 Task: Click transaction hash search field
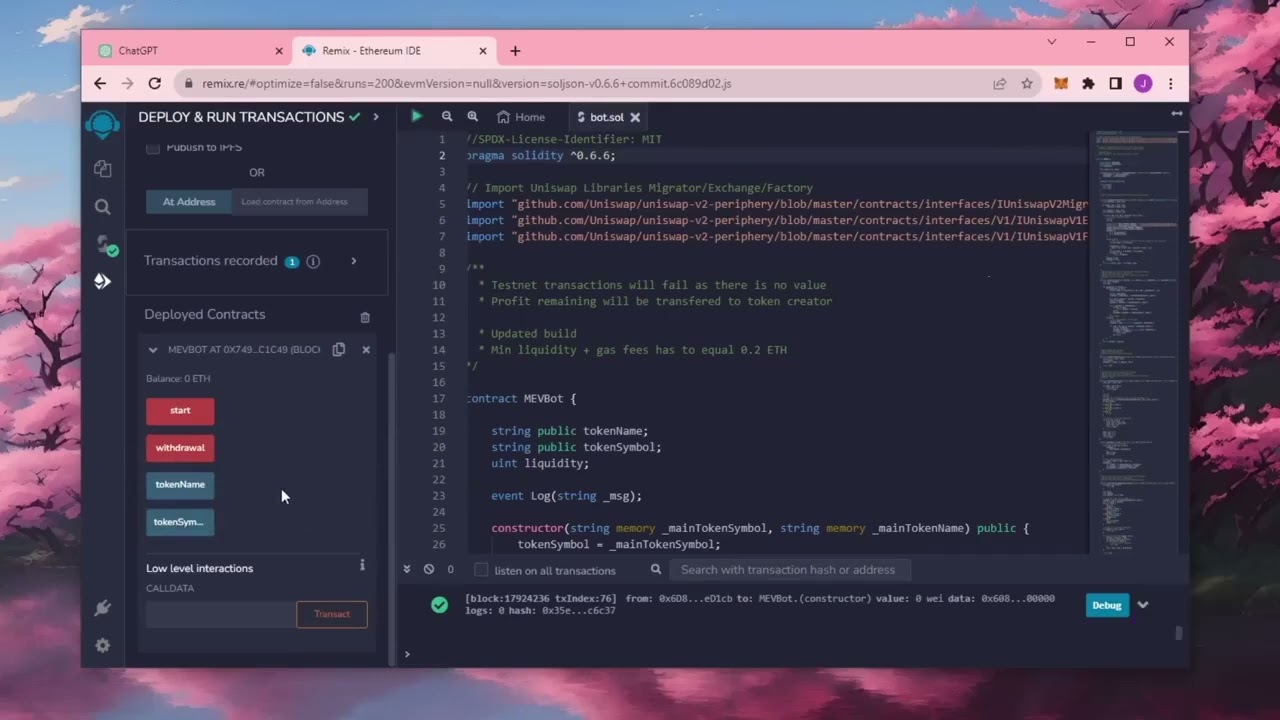click(790, 570)
